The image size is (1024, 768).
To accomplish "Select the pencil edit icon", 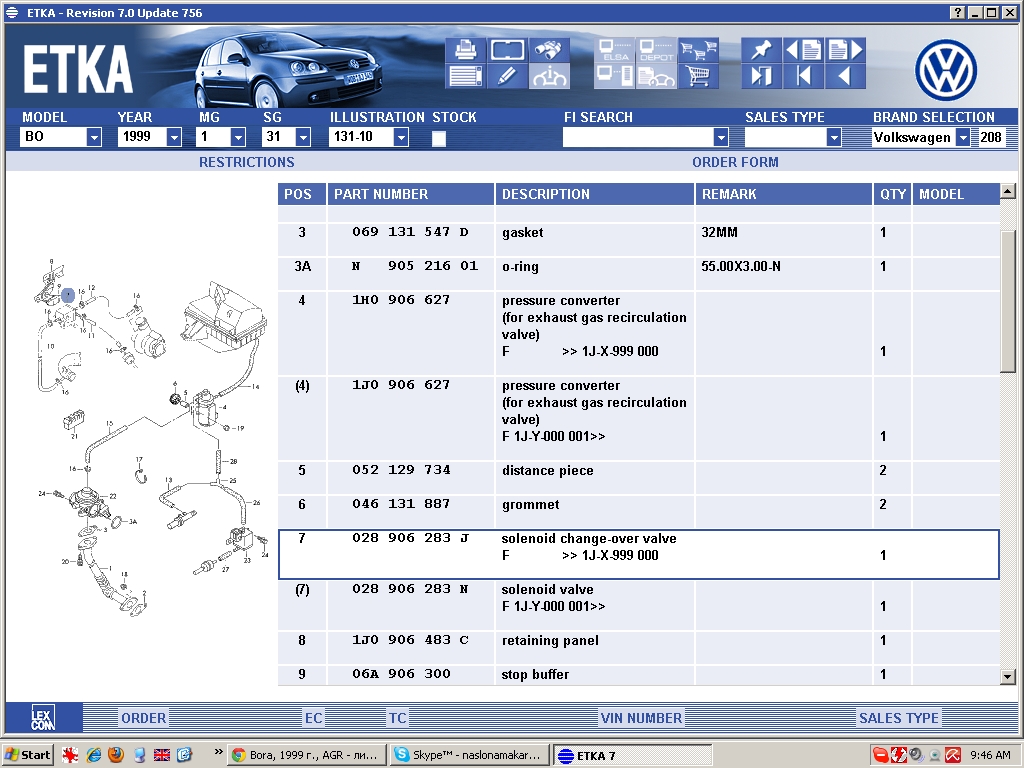I will (507, 76).
